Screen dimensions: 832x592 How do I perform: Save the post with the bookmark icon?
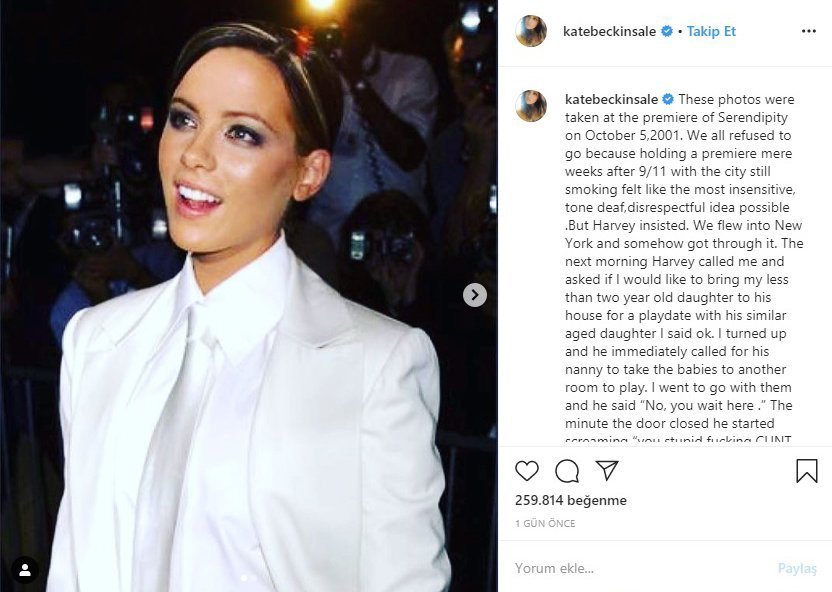(807, 471)
